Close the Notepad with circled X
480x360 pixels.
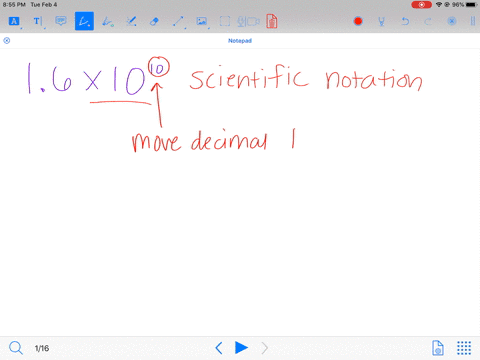click(7, 41)
